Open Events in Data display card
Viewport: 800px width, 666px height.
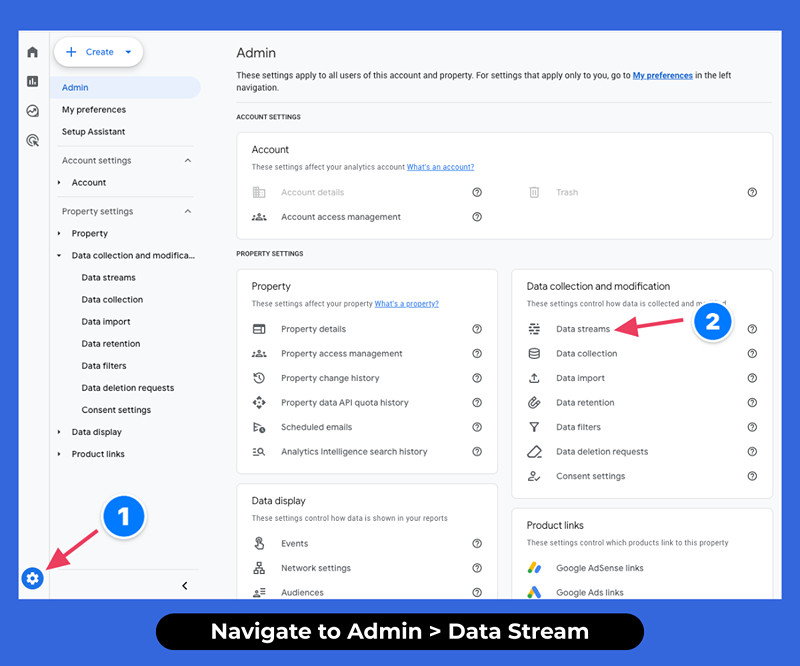pyautogui.click(x=294, y=544)
